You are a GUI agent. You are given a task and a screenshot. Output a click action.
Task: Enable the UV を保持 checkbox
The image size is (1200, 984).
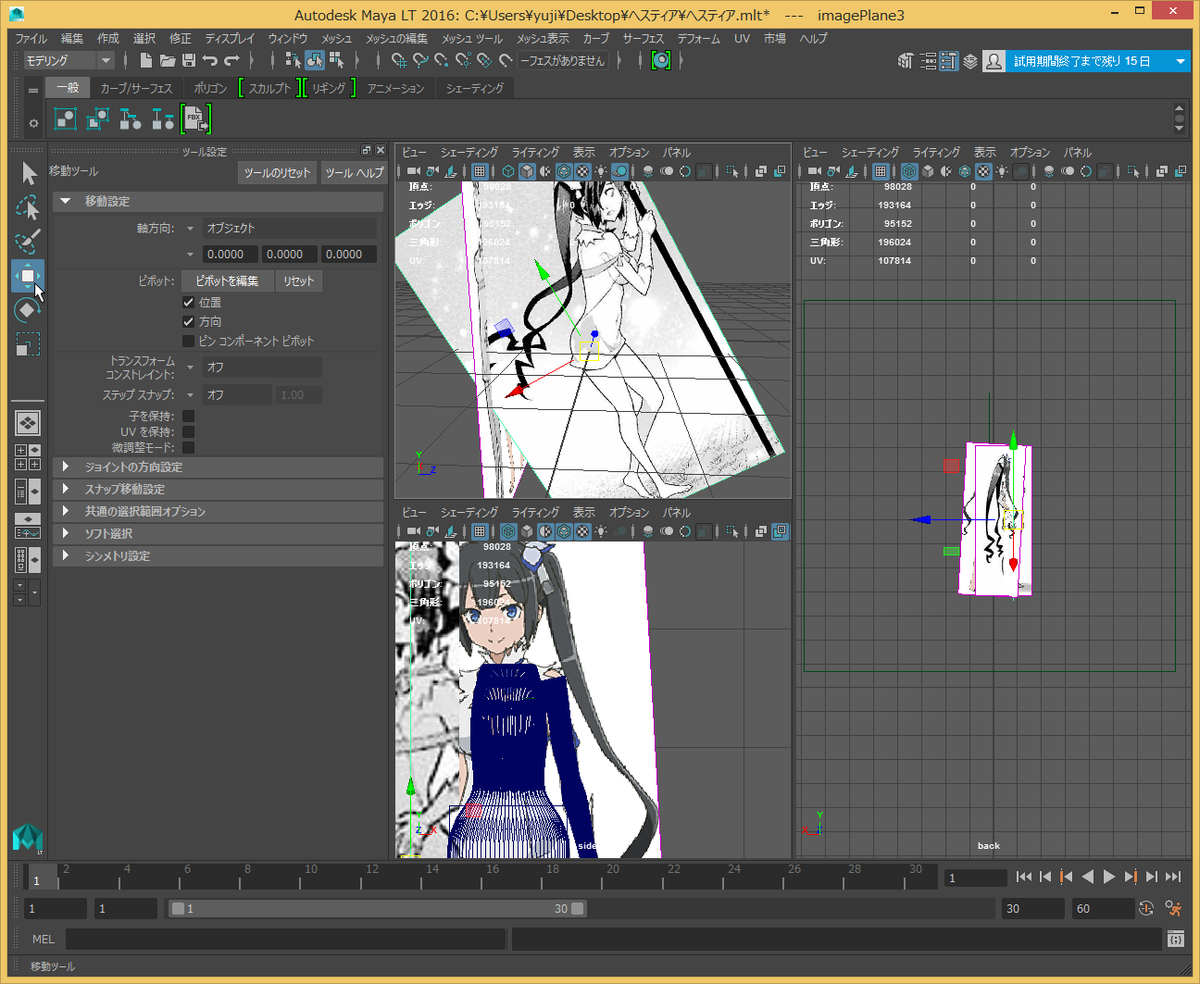(x=188, y=431)
